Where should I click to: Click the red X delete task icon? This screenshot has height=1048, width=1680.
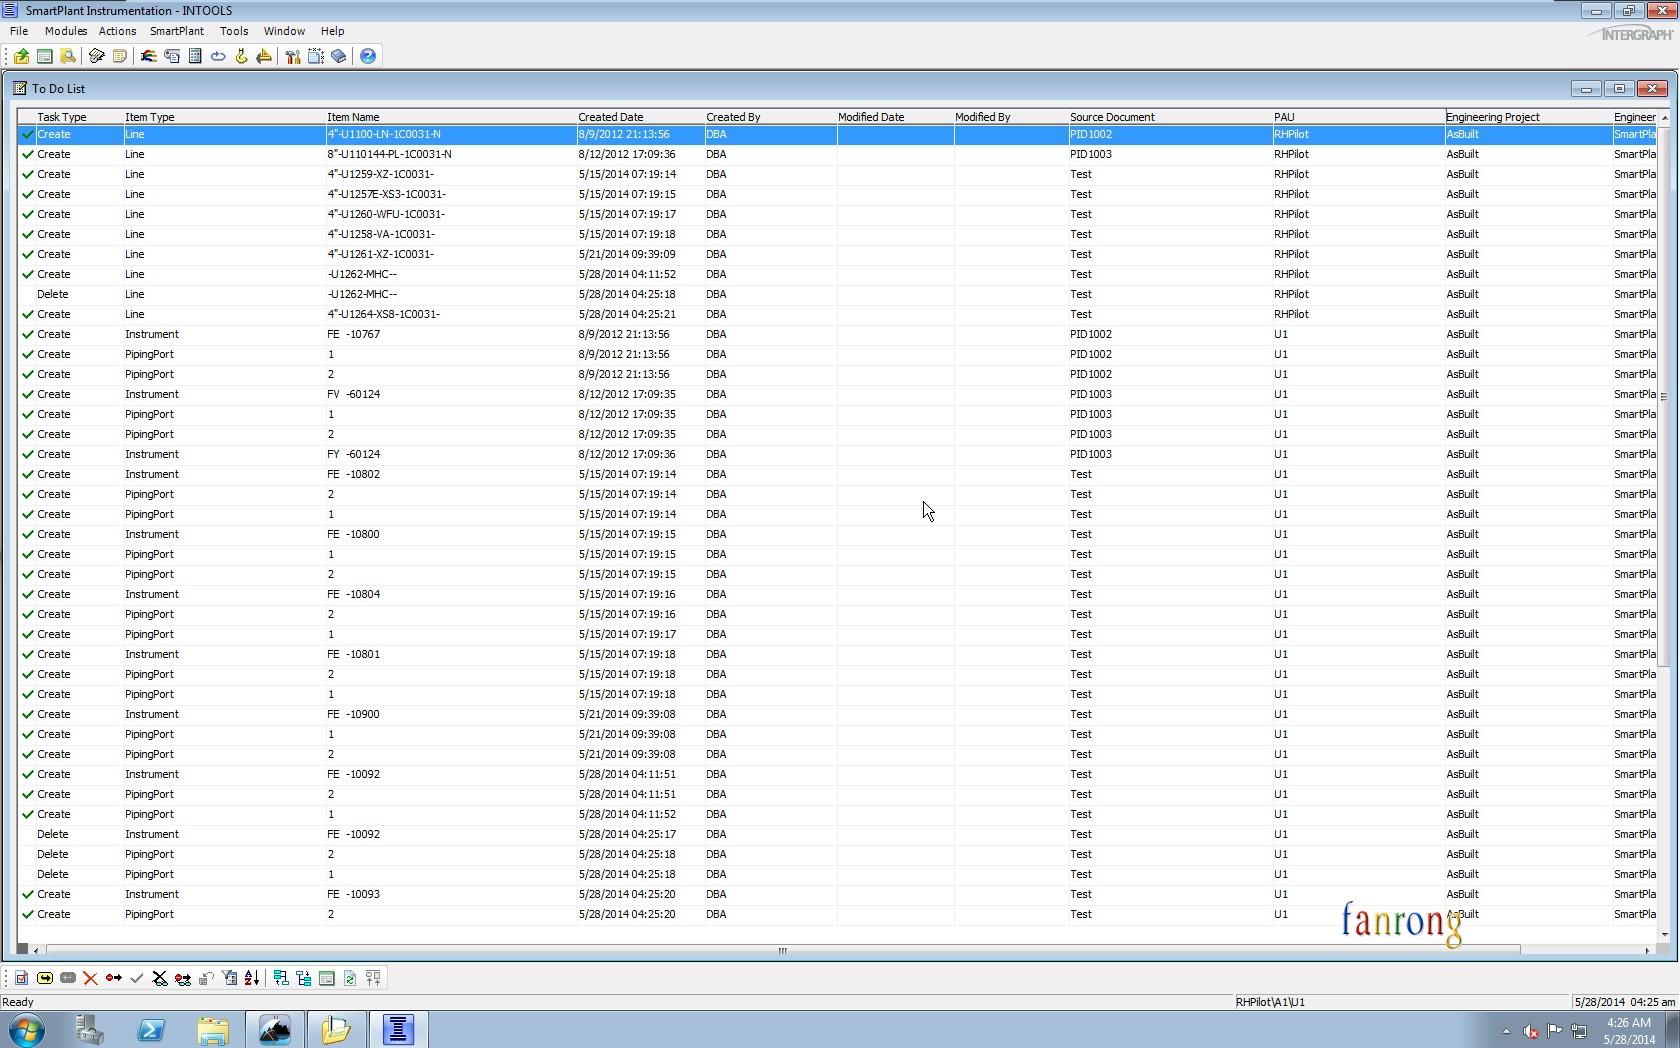click(x=91, y=978)
